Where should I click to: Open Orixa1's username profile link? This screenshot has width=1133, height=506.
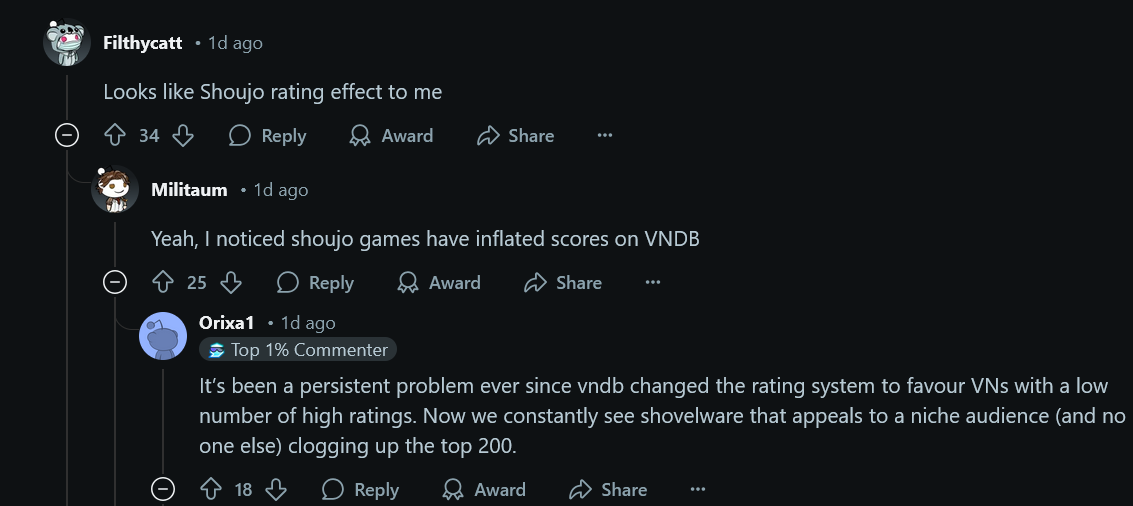tap(227, 323)
